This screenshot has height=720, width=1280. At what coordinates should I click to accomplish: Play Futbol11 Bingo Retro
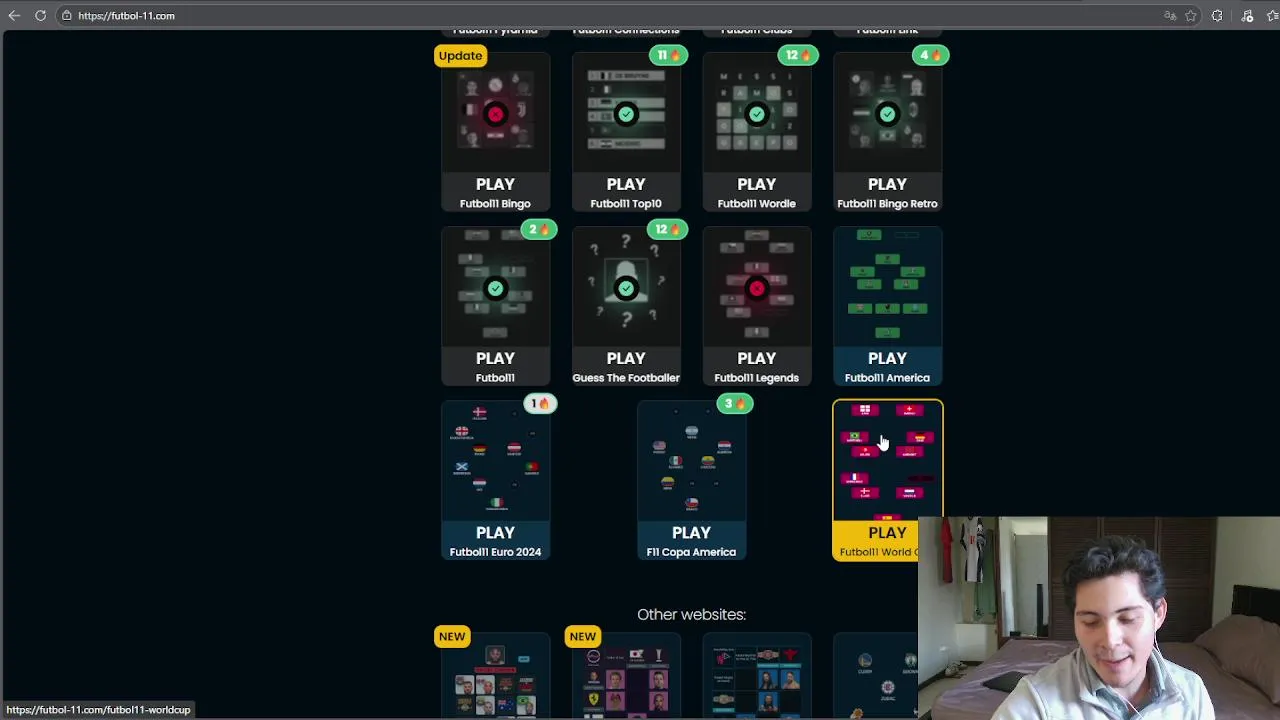pos(887,184)
